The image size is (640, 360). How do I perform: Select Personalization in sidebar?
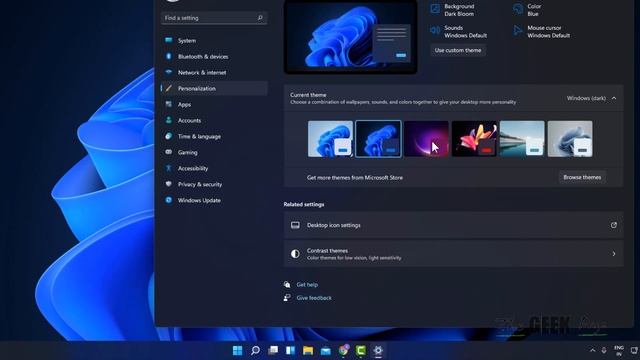pyautogui.click(x=214, y=88)
